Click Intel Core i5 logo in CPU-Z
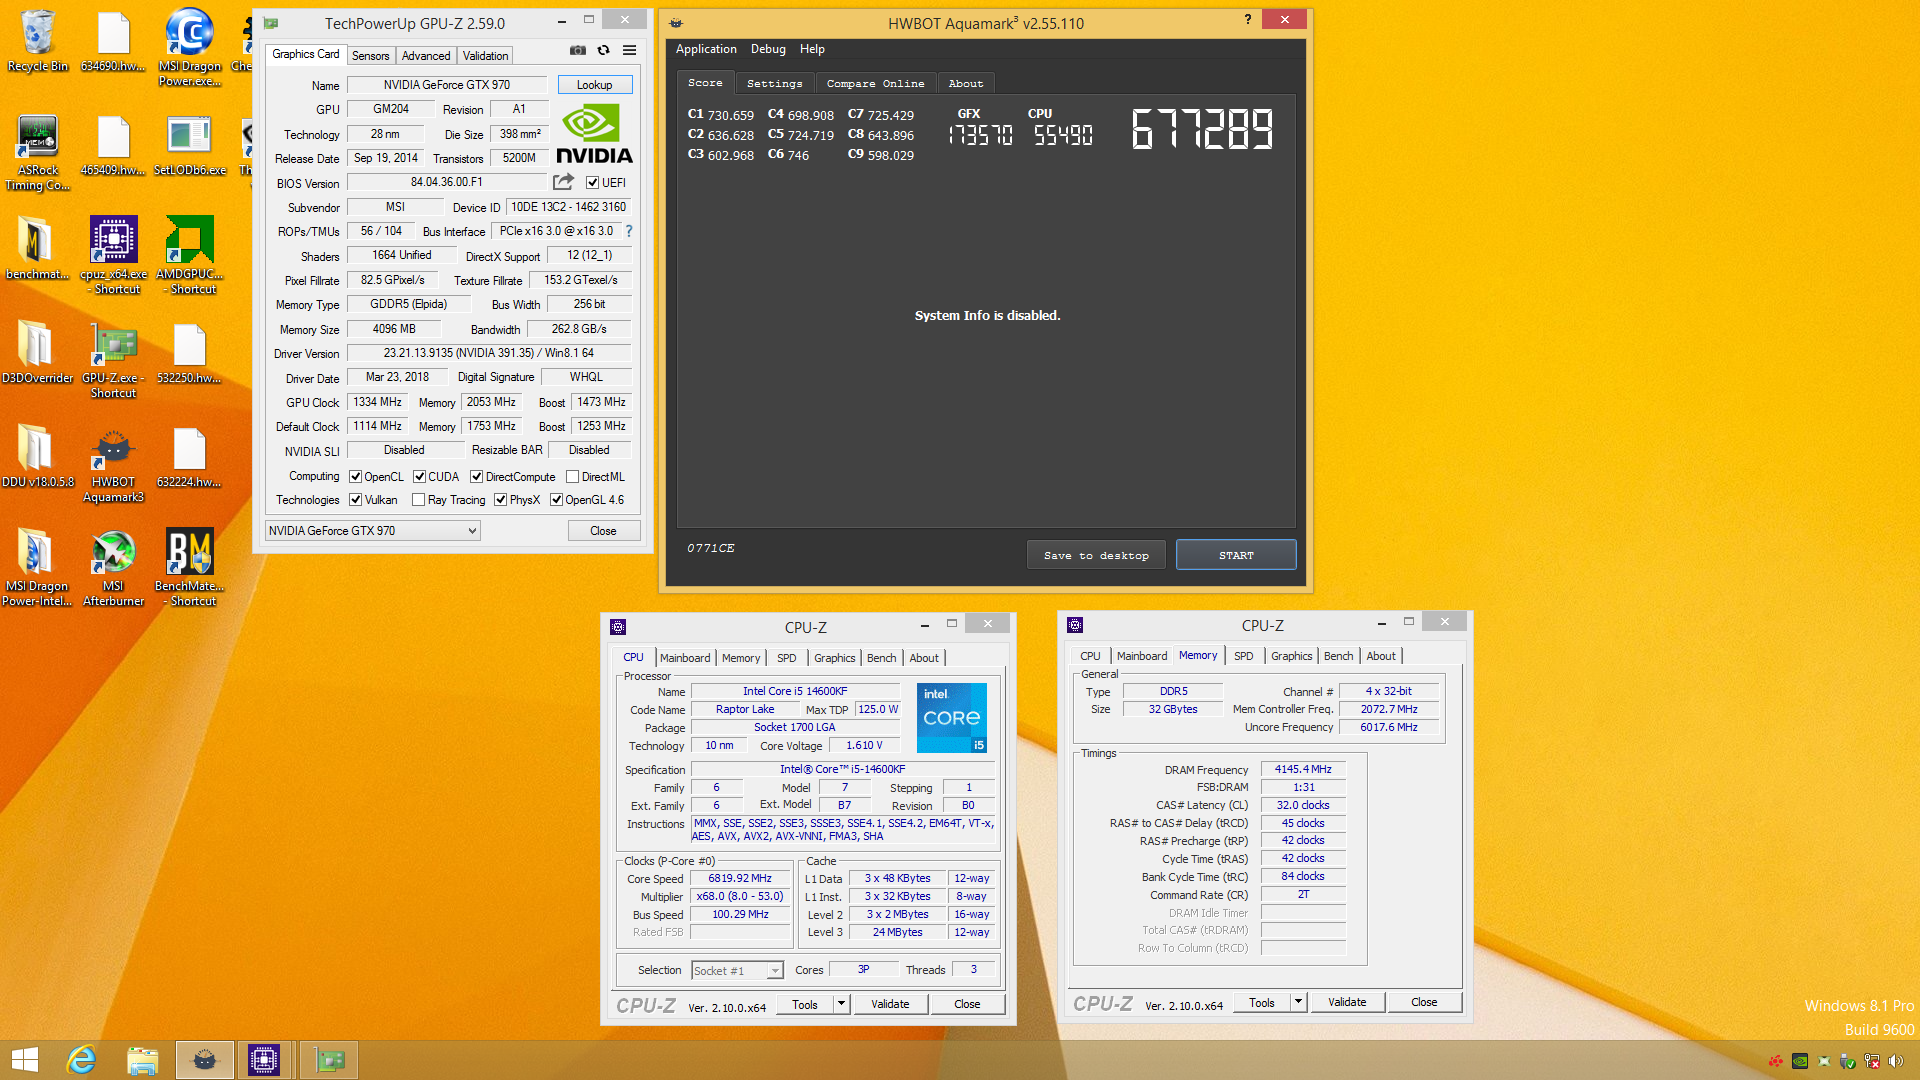The width and height of the screenshot is (1920, 1080). tap(952, 718)
